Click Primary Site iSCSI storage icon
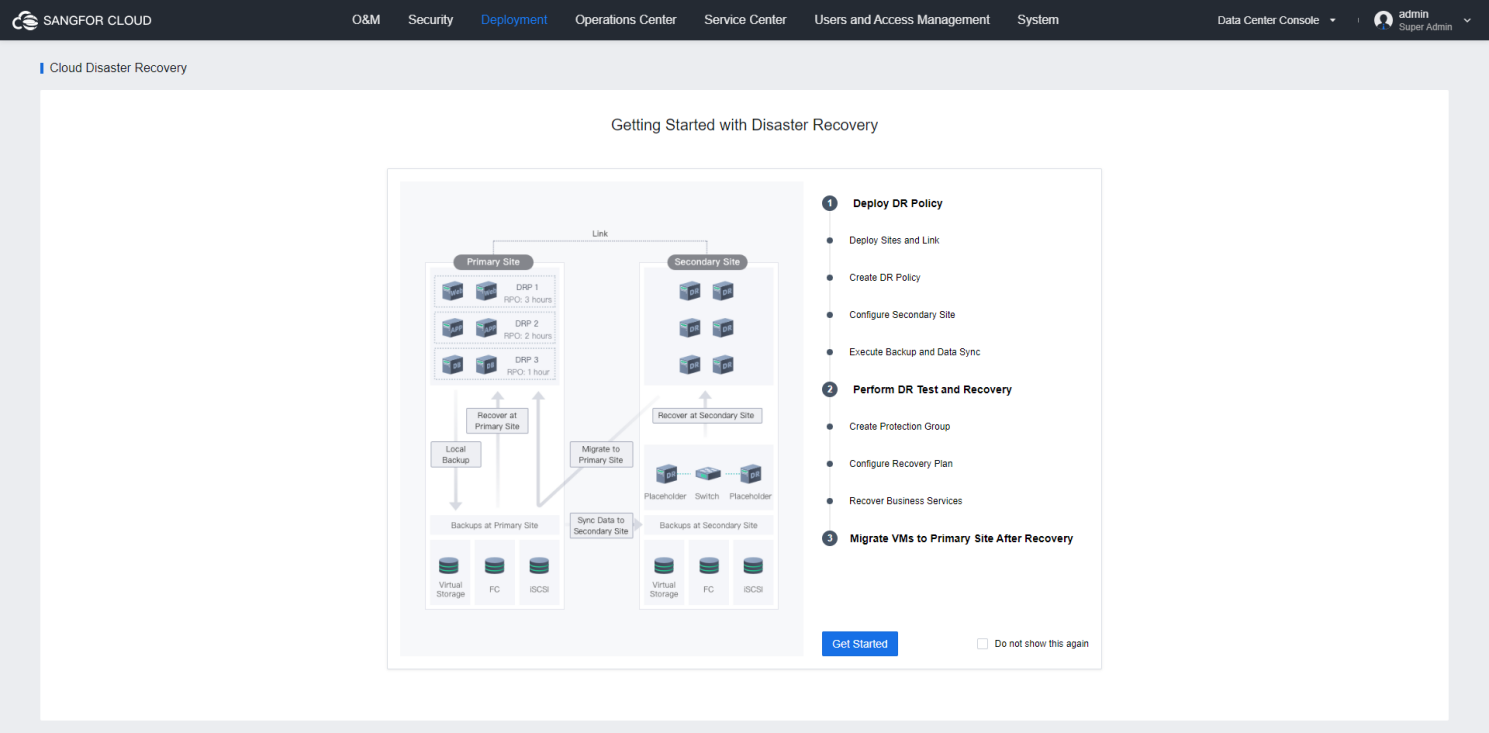Image resolution: width=1489 pixels, height=733 pixels. point(539,565)
